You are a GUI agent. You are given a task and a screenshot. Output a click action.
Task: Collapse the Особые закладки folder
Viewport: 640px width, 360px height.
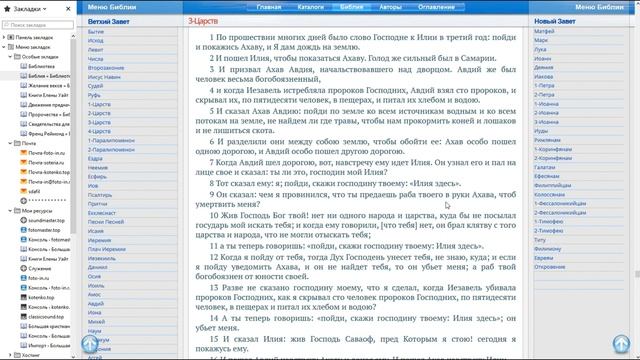(10, 57)
